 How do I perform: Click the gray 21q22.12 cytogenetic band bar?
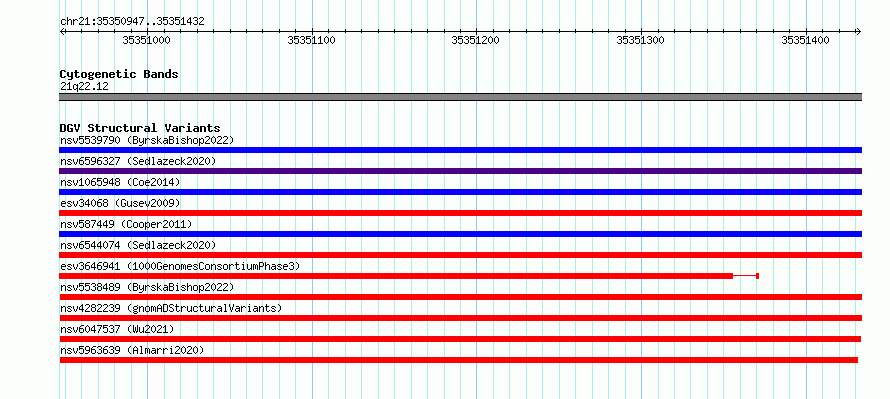click(460, 97)
